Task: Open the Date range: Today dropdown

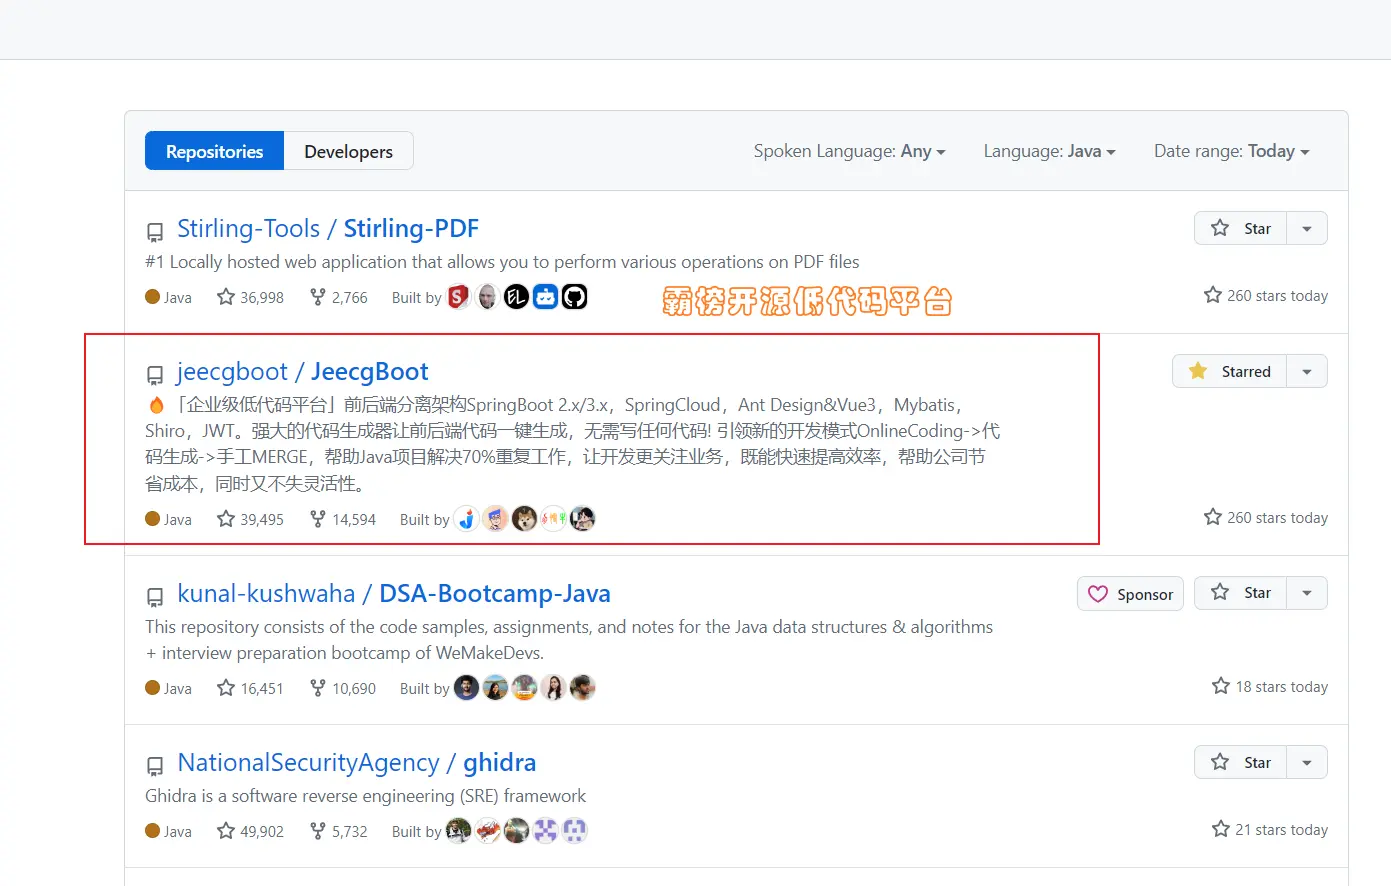Action: (1231, 151)
